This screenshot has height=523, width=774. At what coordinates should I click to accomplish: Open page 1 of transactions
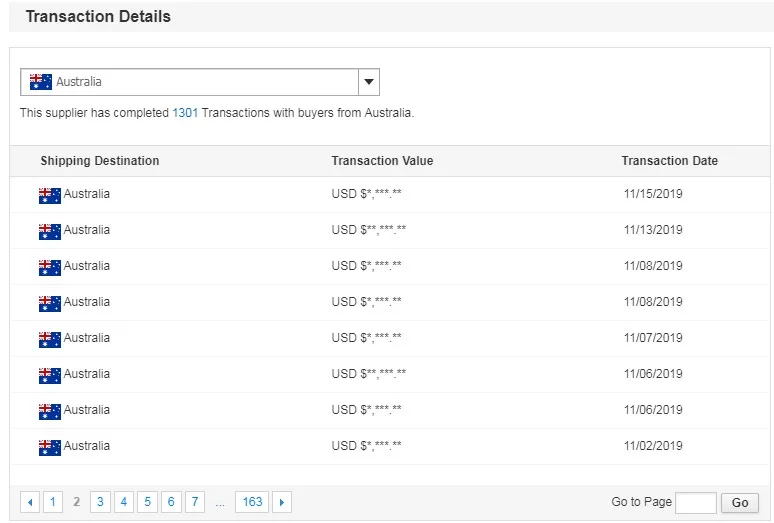52,502
